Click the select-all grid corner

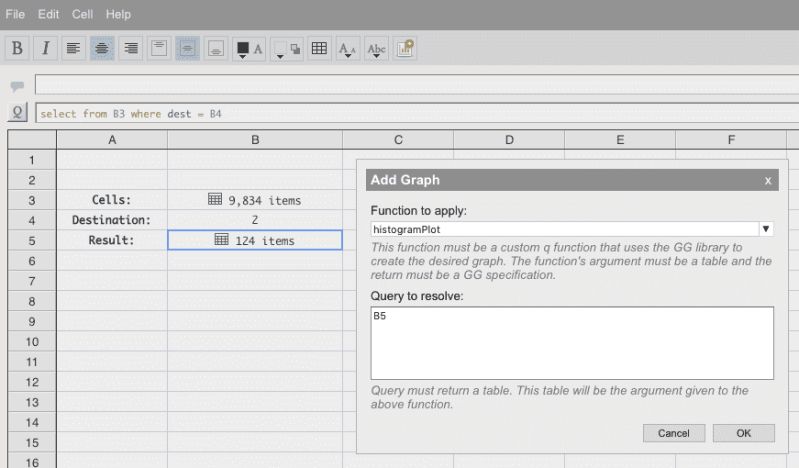pyautogui.click(x=32, y=140)
